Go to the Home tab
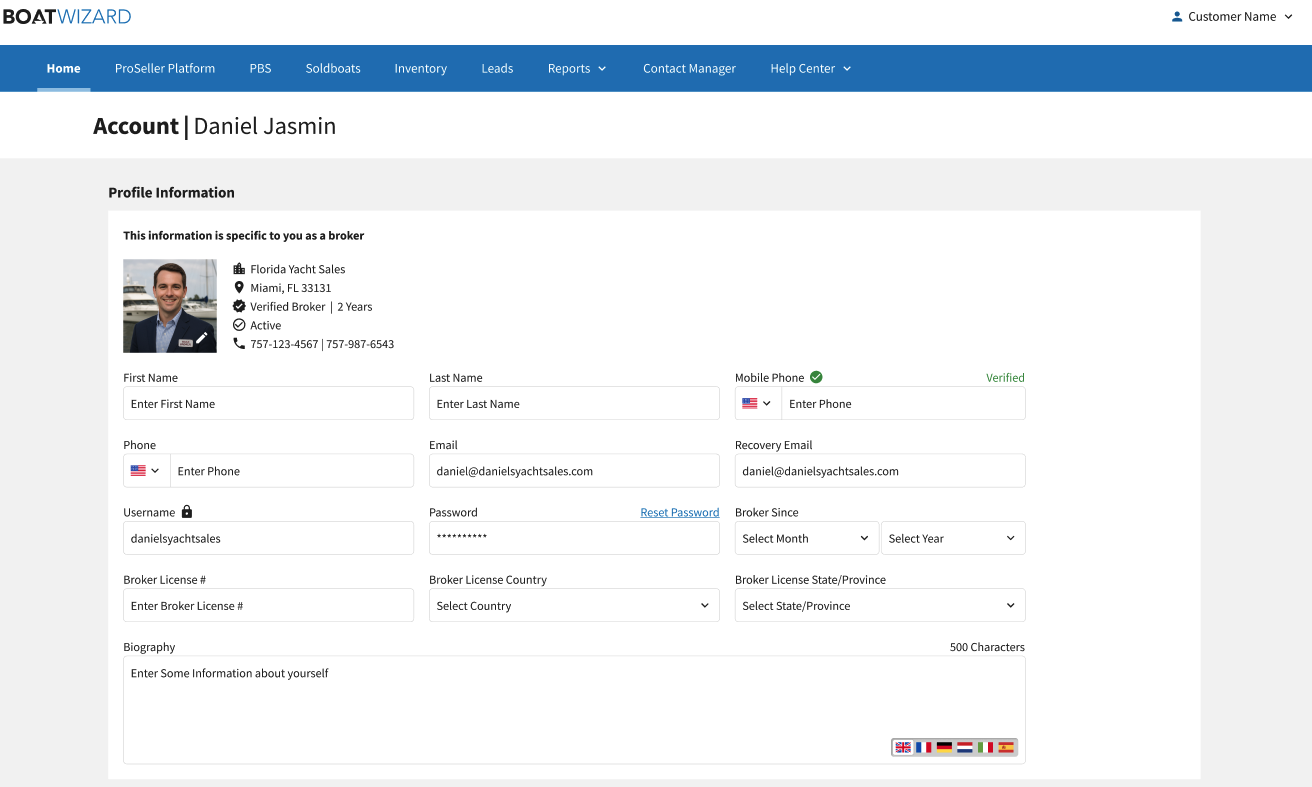 pos(63,68)
